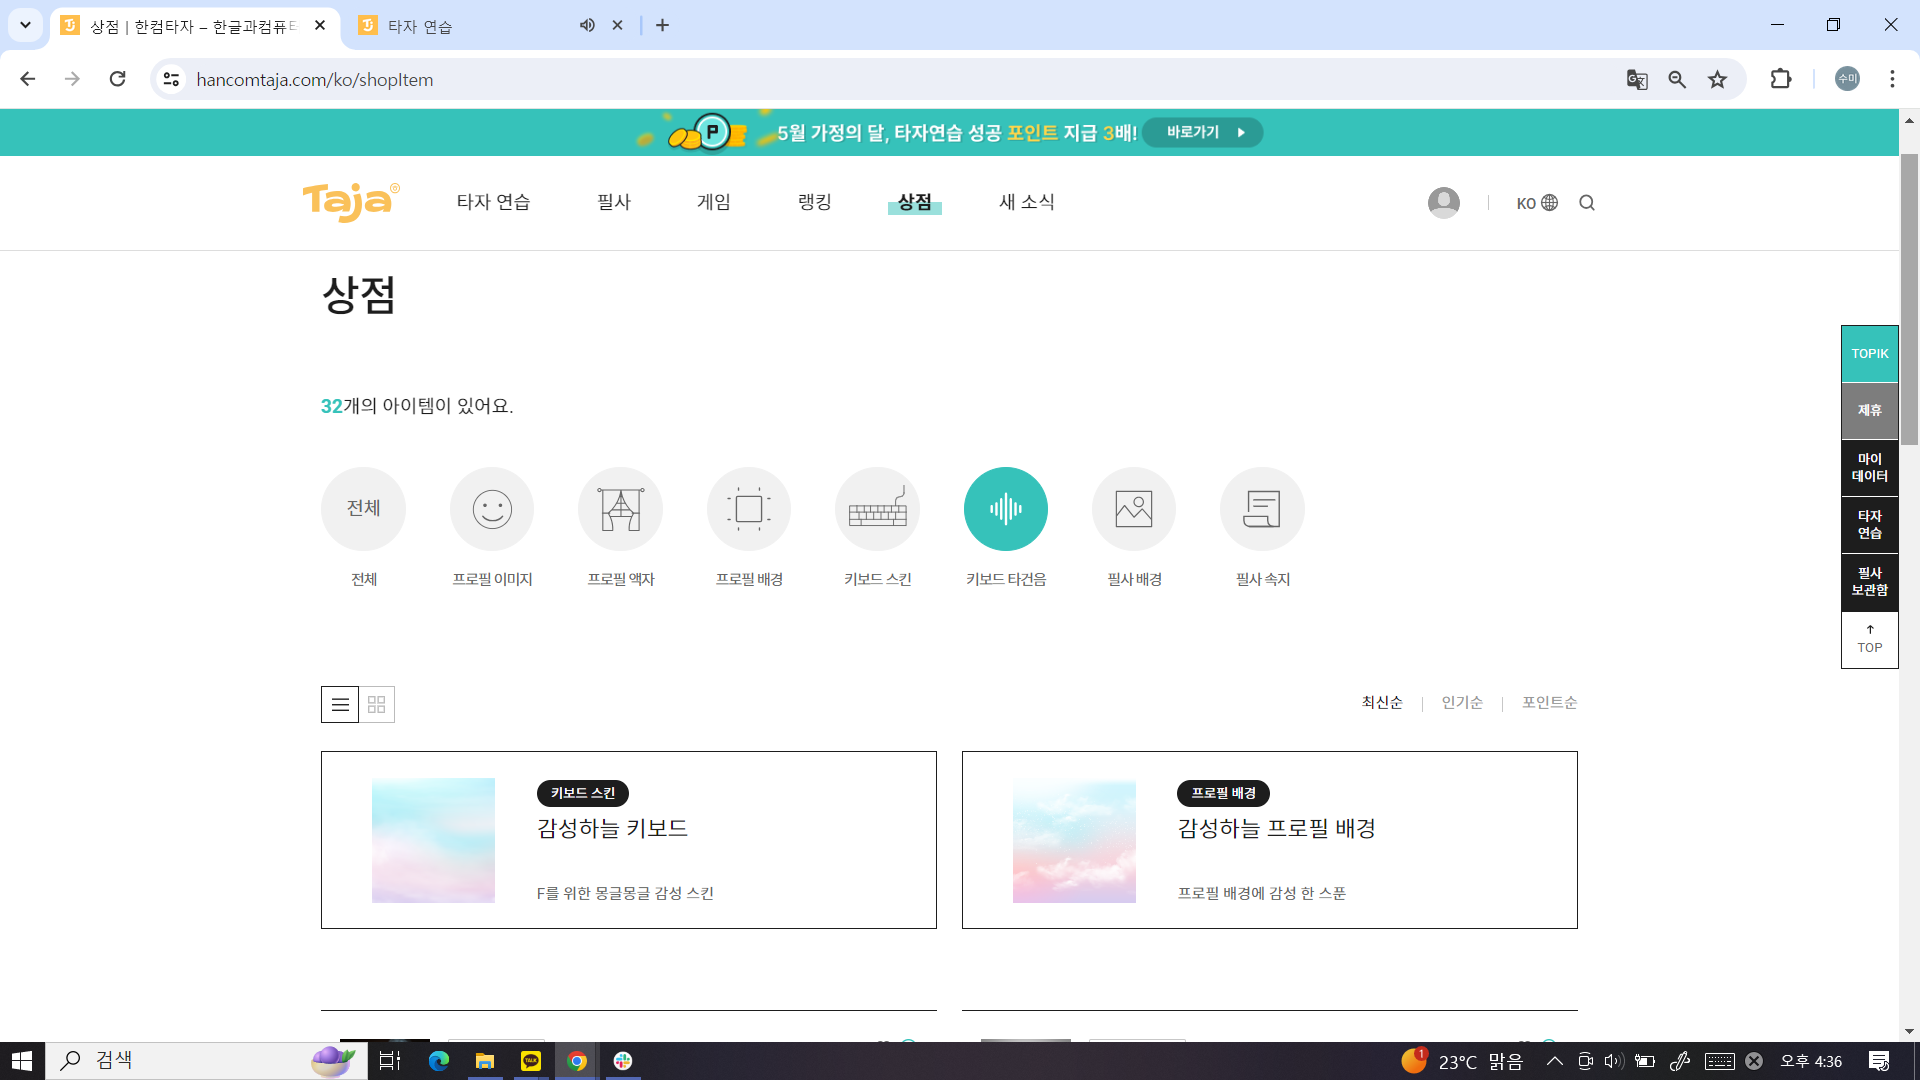Sort items by 인기순

pyautogui.click(x=1462, y=703)
